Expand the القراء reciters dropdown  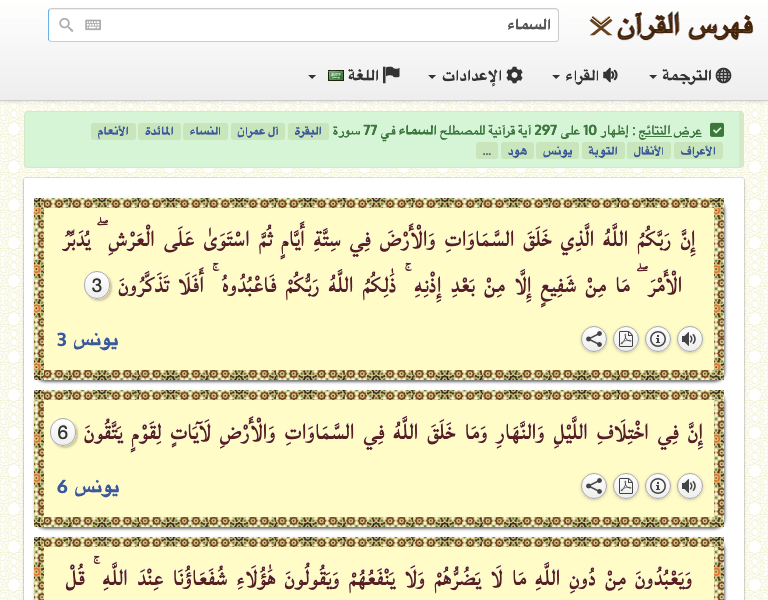pos(585,76)
